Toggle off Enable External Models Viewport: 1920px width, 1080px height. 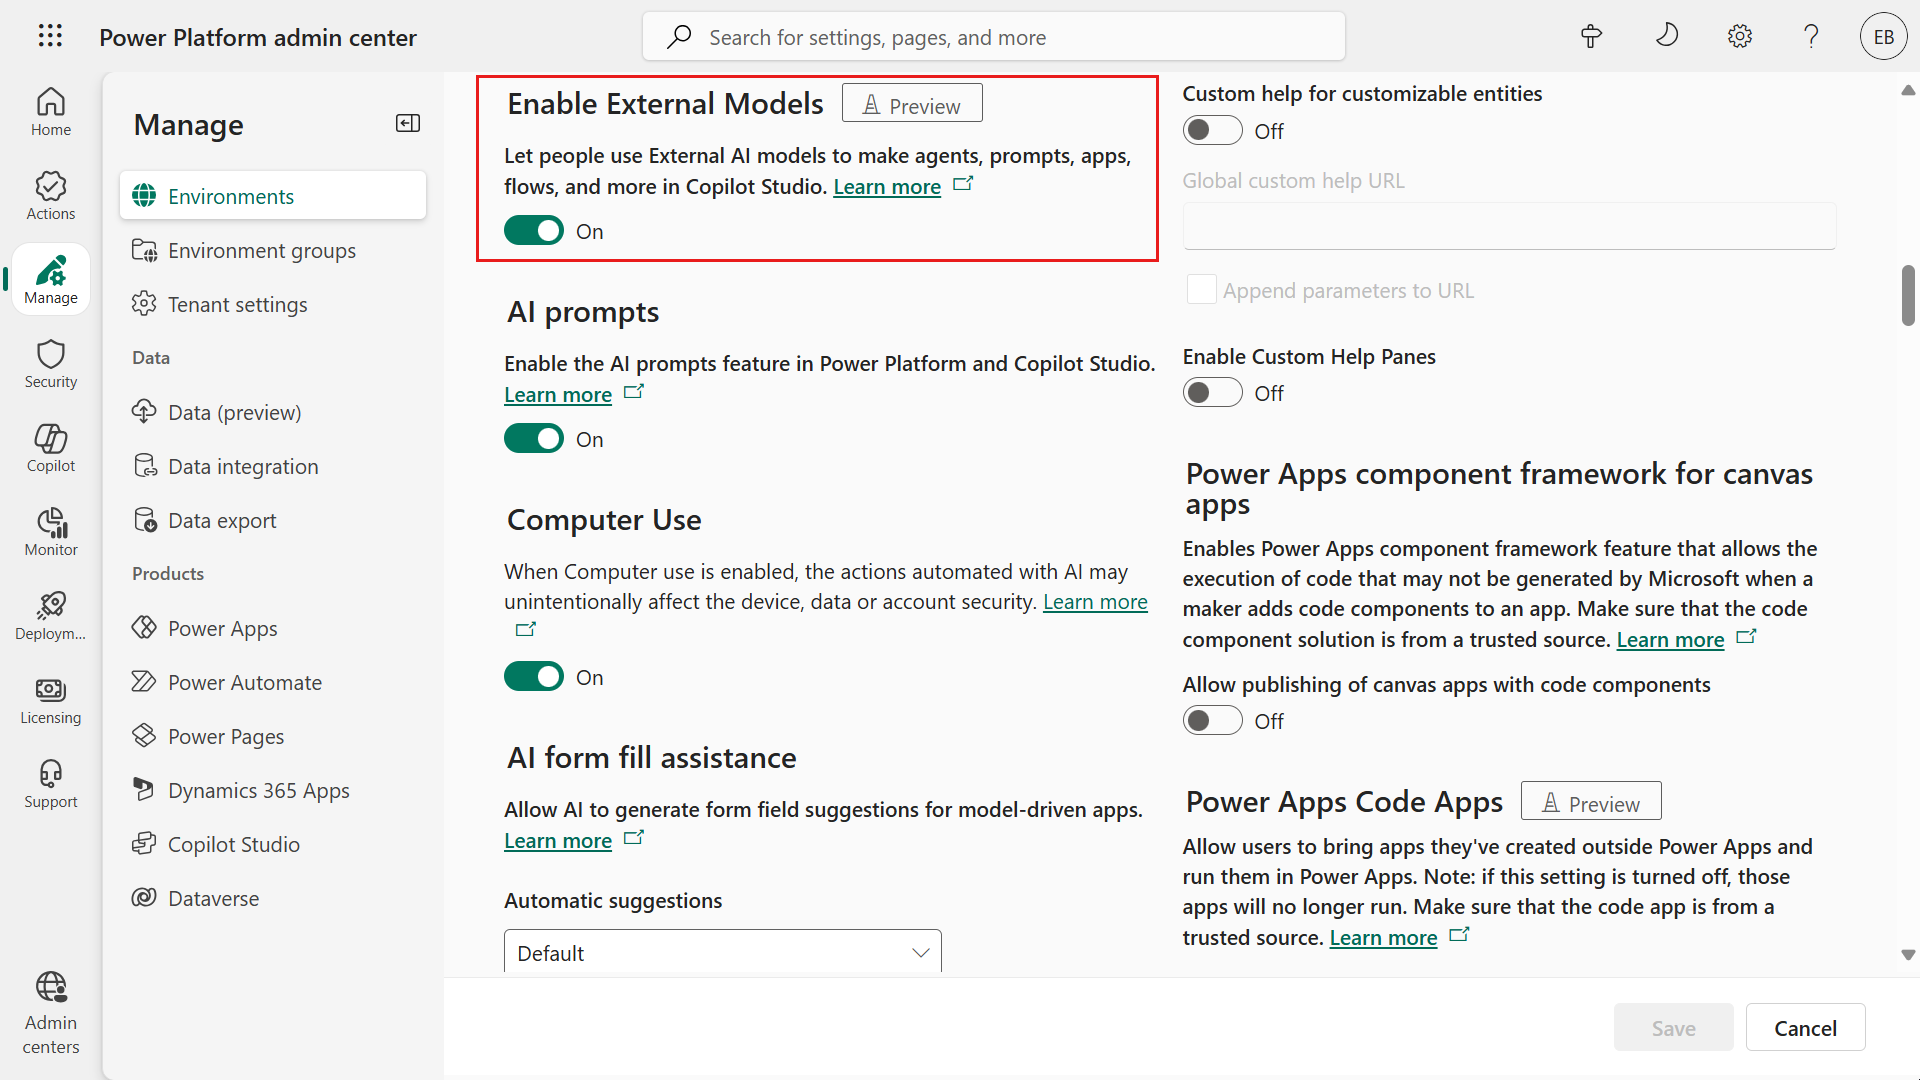click(x=534, y=230)
